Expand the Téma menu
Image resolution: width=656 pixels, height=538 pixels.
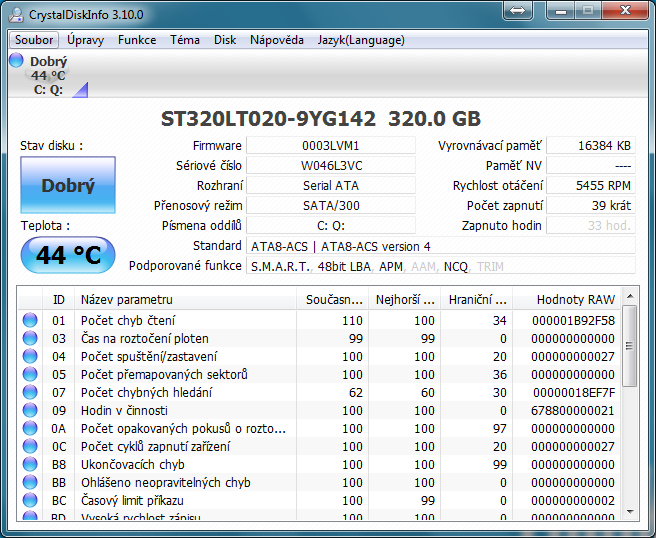point(185,40)
